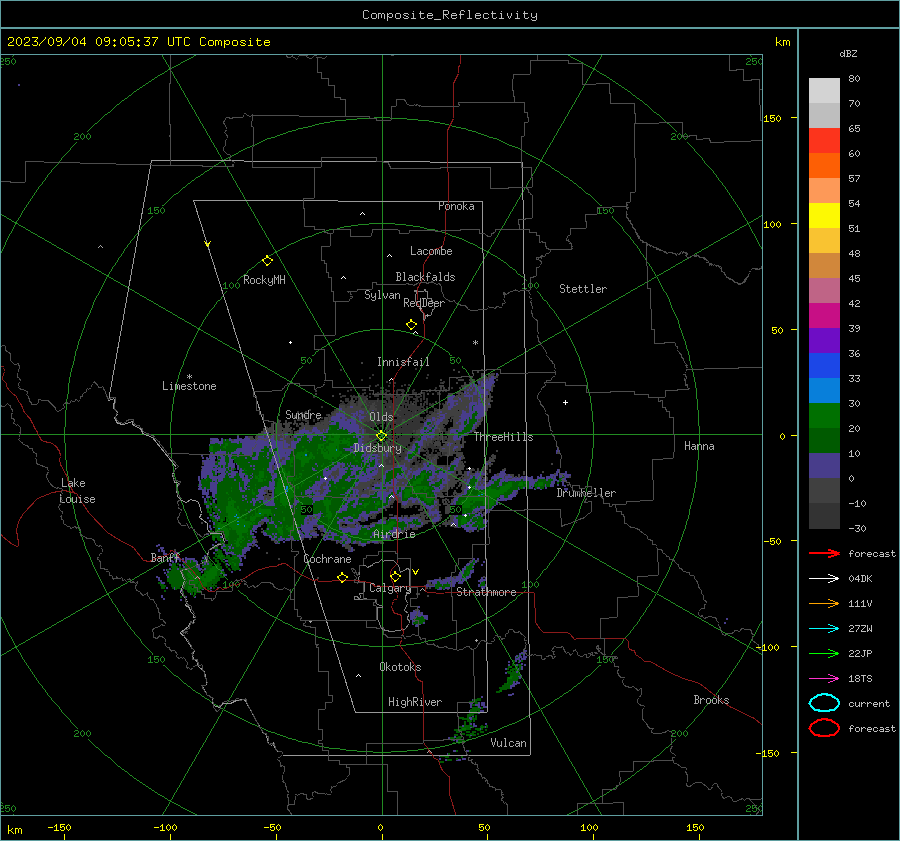The width and height of the screenshot is (900, 841).
Task: Click the echo streak north of Vulcan
Action: tap(512, 672)
